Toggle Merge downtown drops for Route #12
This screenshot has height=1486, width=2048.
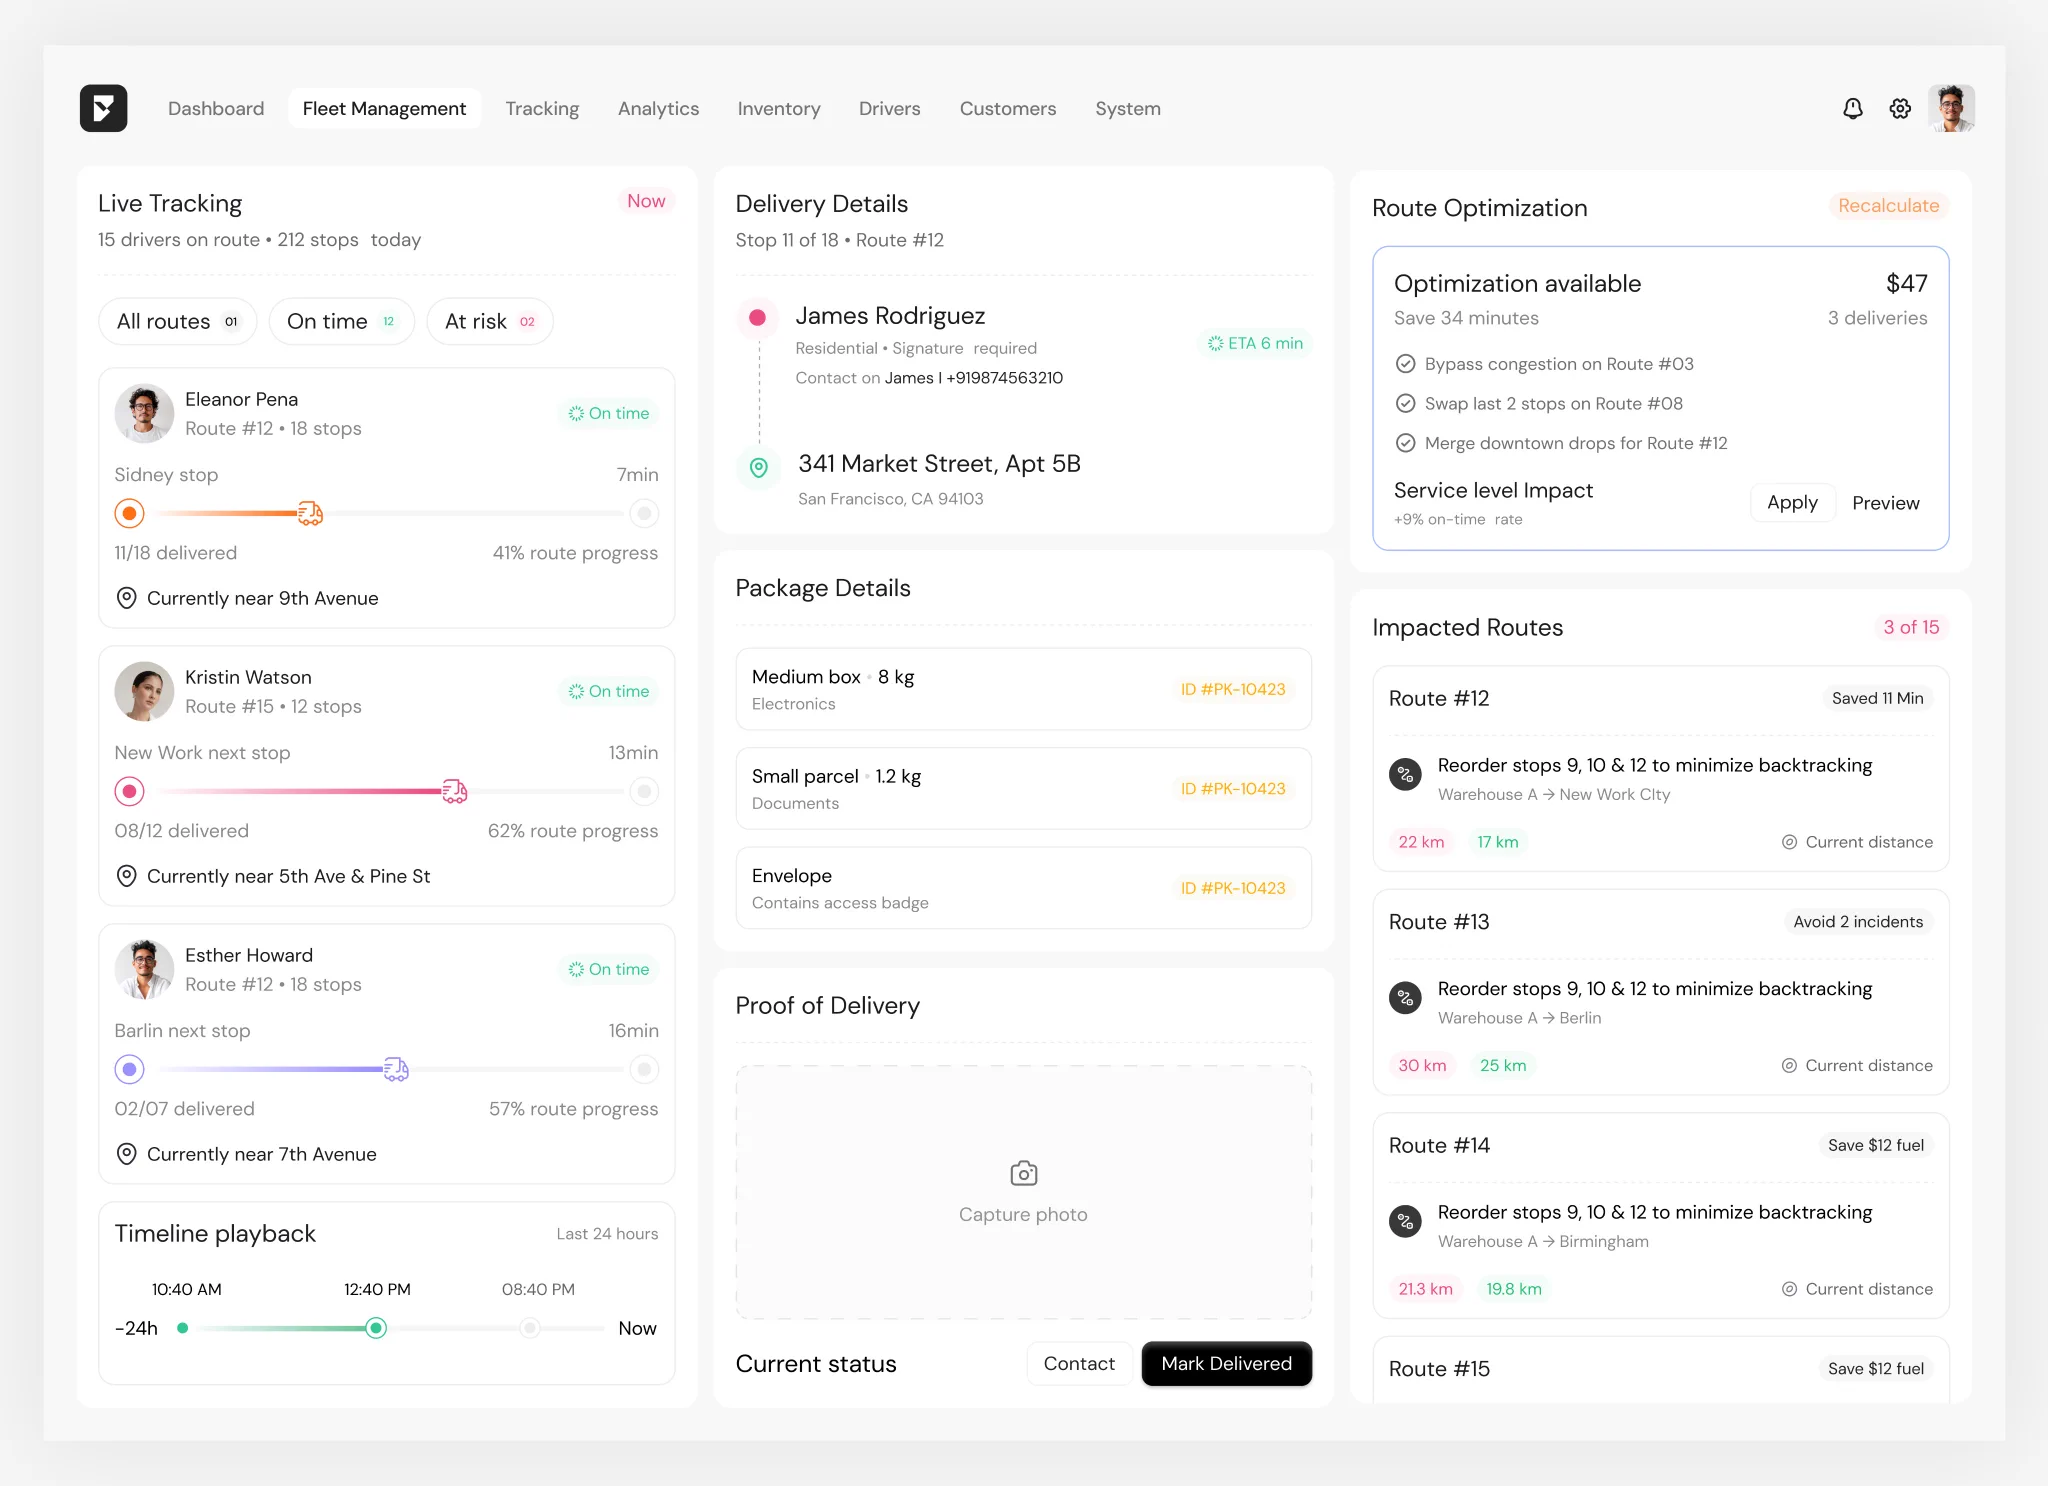pos(1405,443)
